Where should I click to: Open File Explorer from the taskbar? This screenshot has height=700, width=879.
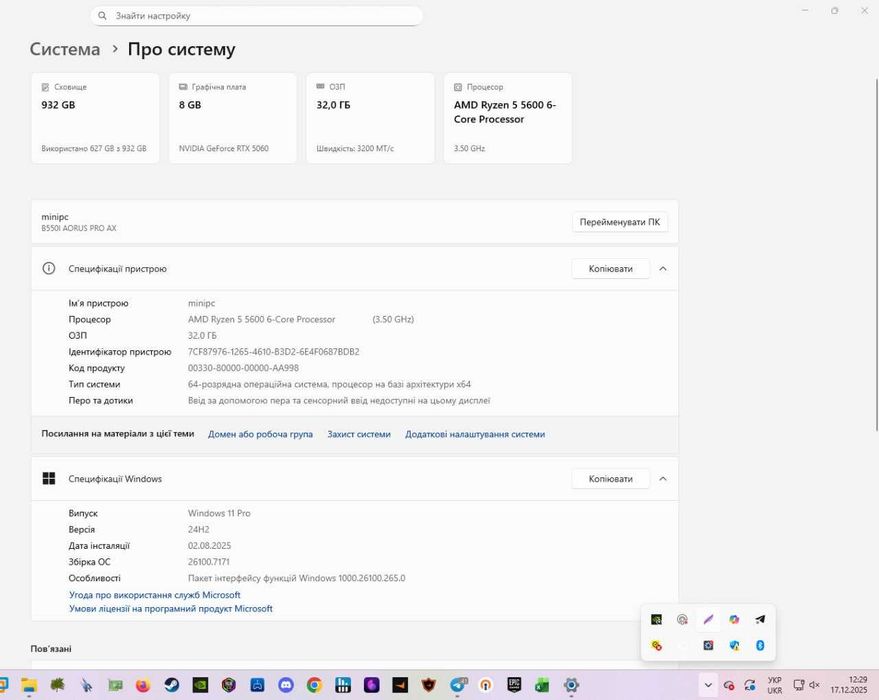[29, 685]
